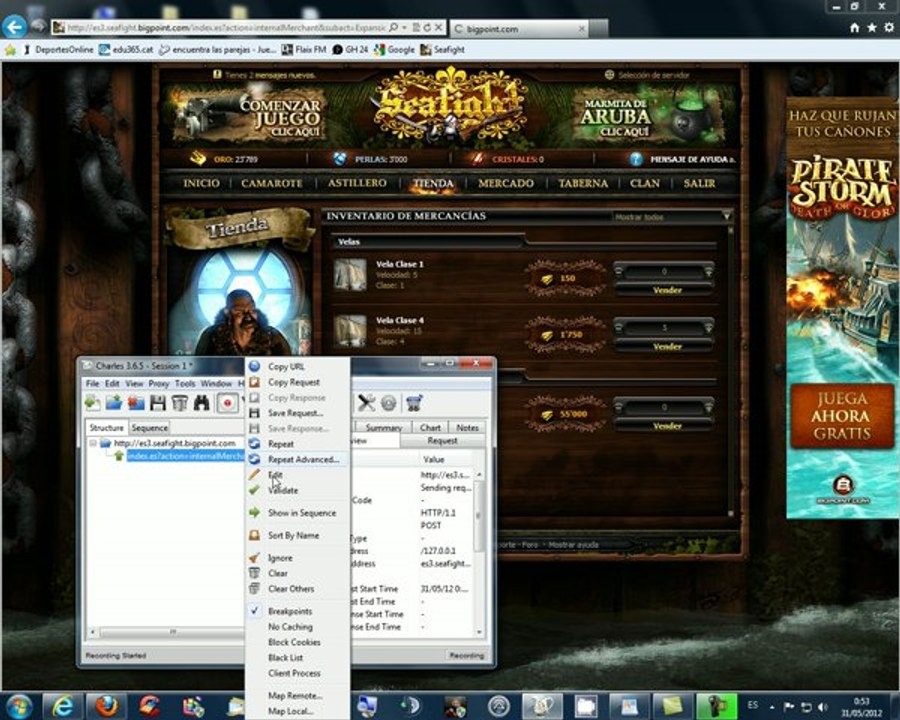Click browser Favorites star icon
Image resolution: width=900 pixels, height=720 pixels.
[872, 28]
